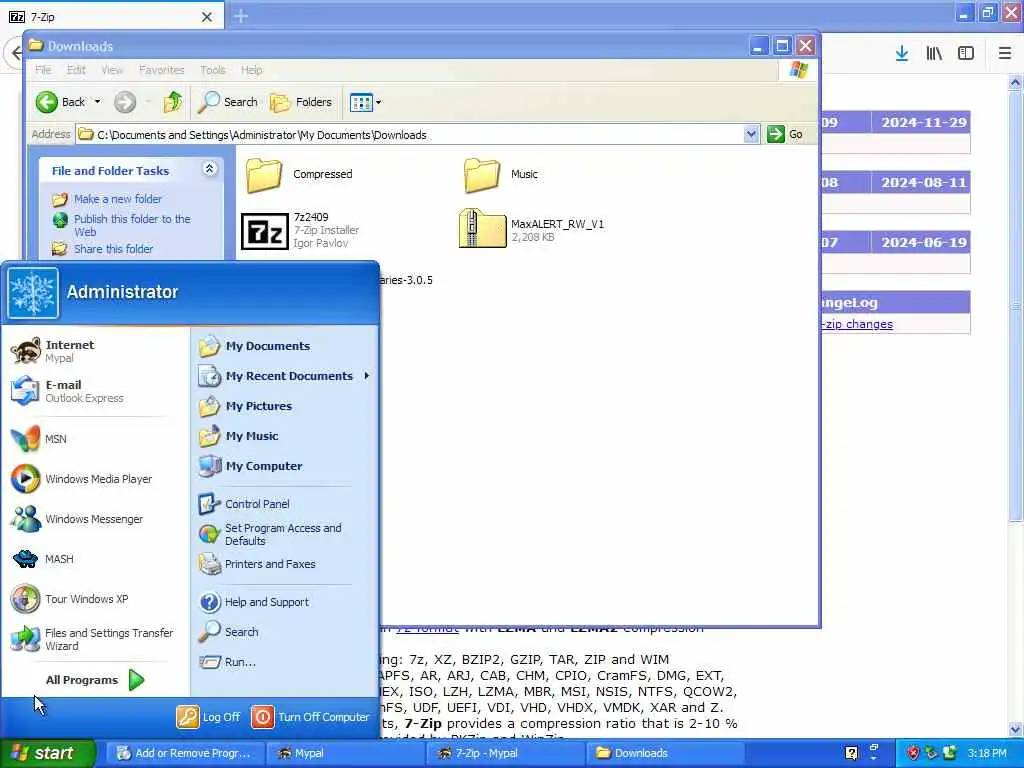Screen dimensions: 1024x768
Task: Open Edit menu in Downloads window
Action: click(76, 70)
